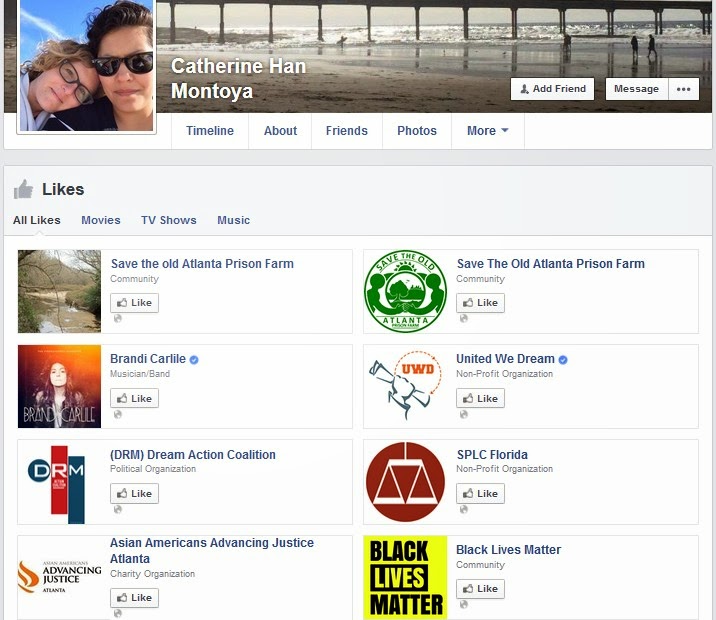Image resolution: width=716 pixels, height=620 pixels.
Task: Click the globe privacy icon under Dream Action Coalition
Action: pos(118,509)
